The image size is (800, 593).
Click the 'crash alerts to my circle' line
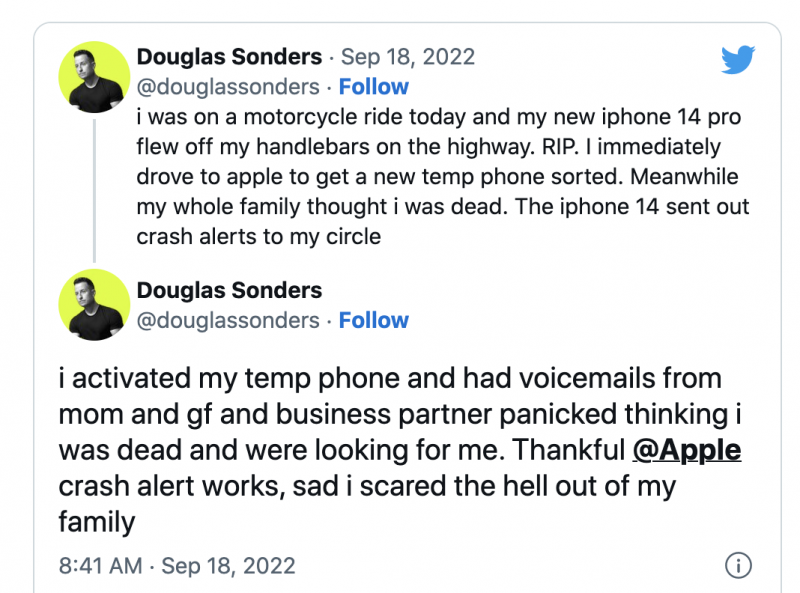point(259,237)
